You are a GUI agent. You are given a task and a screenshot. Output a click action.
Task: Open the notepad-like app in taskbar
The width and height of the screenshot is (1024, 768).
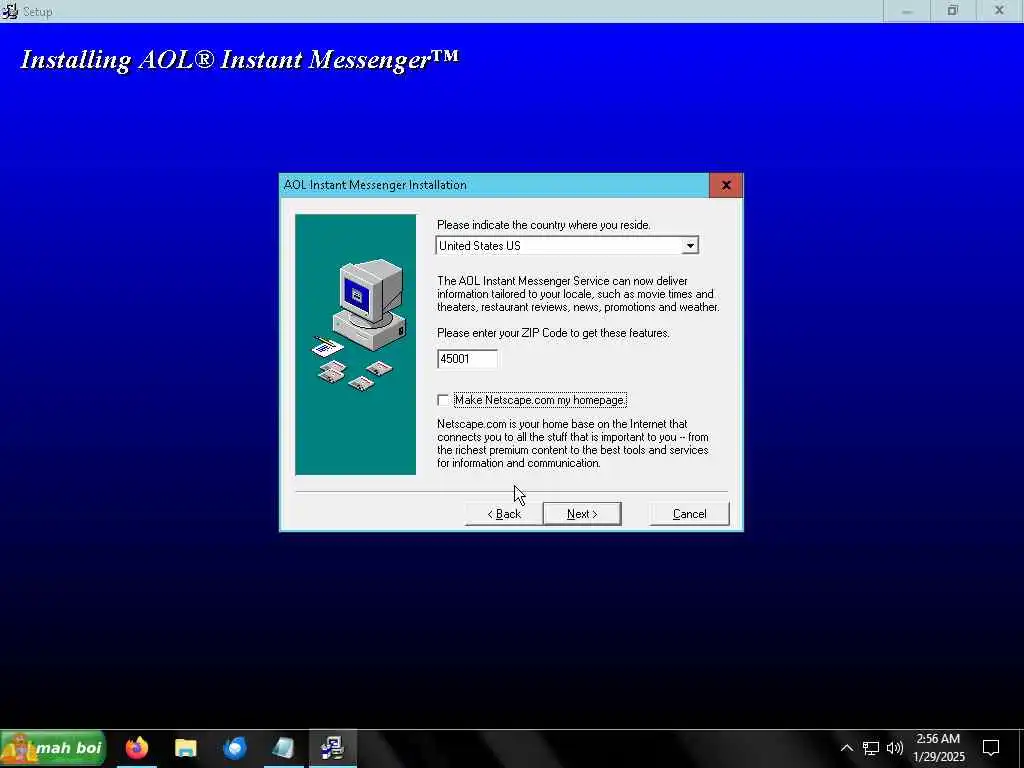pyautogui.click(x=283, y=748)
